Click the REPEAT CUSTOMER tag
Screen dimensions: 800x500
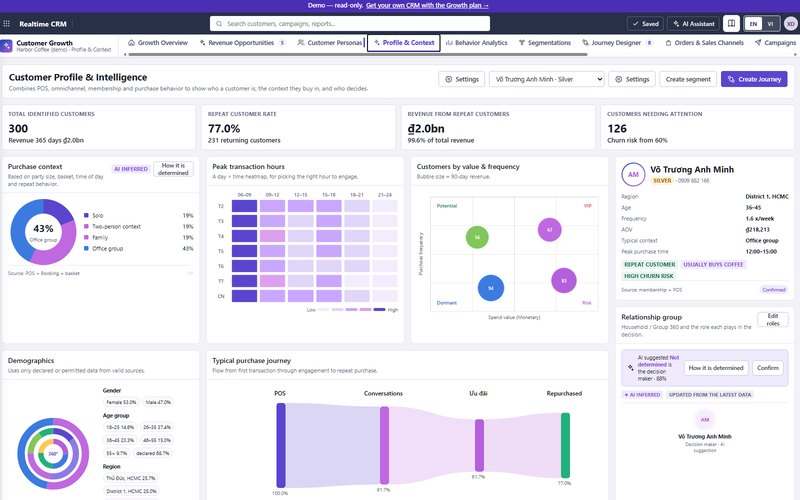tap(649, 264)
